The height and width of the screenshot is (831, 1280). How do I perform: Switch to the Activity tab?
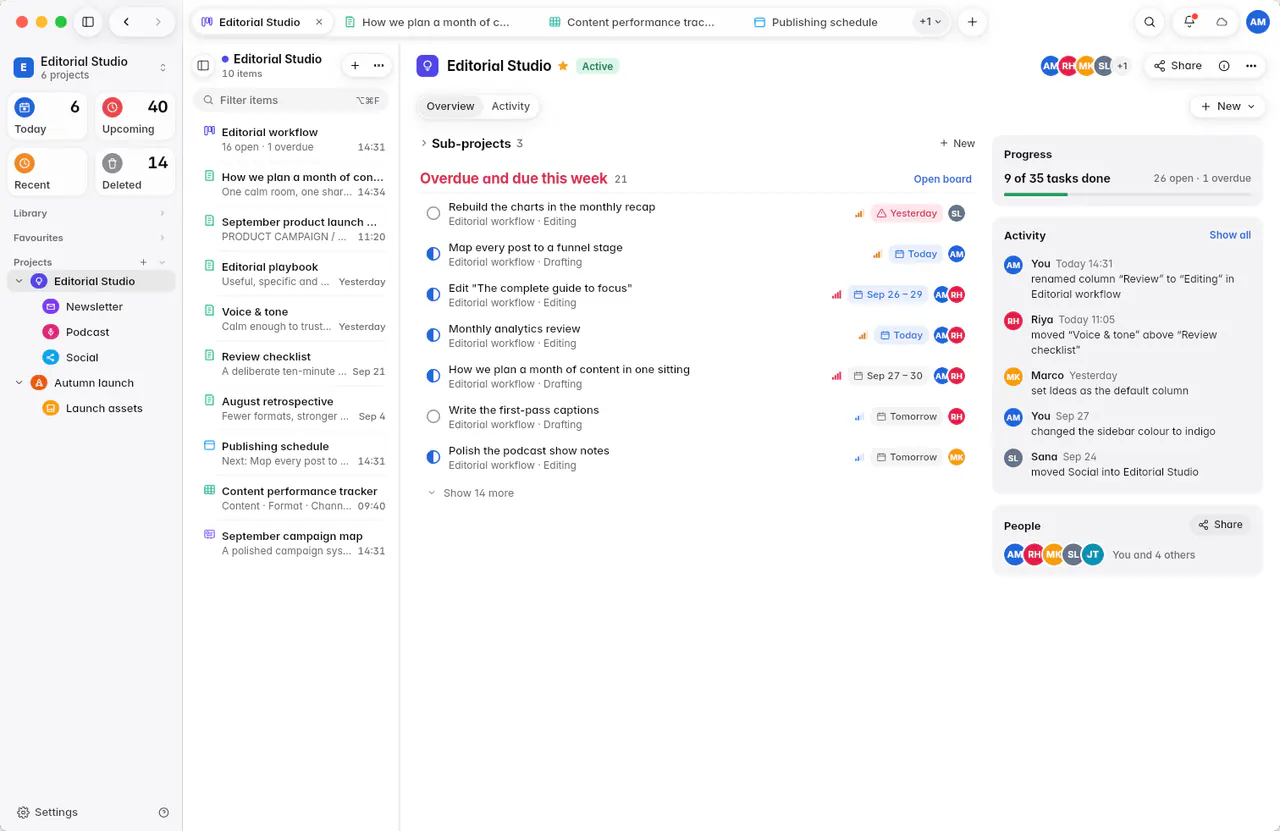click(510, 106)
